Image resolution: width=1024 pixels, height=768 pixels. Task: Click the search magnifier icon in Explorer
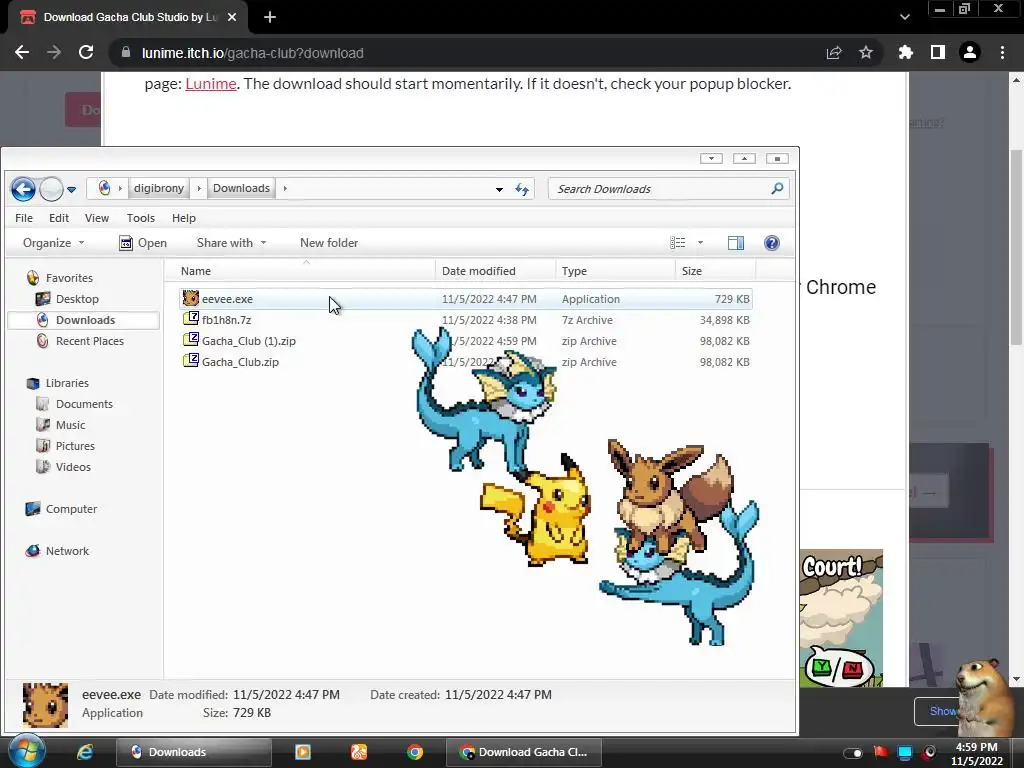click(777, 189)
